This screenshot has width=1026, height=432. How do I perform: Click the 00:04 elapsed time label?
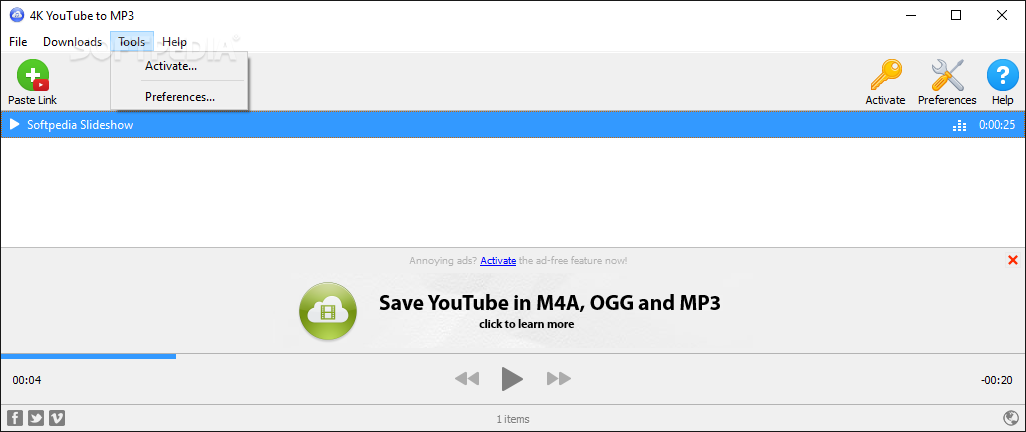click(x=27, y=380)
